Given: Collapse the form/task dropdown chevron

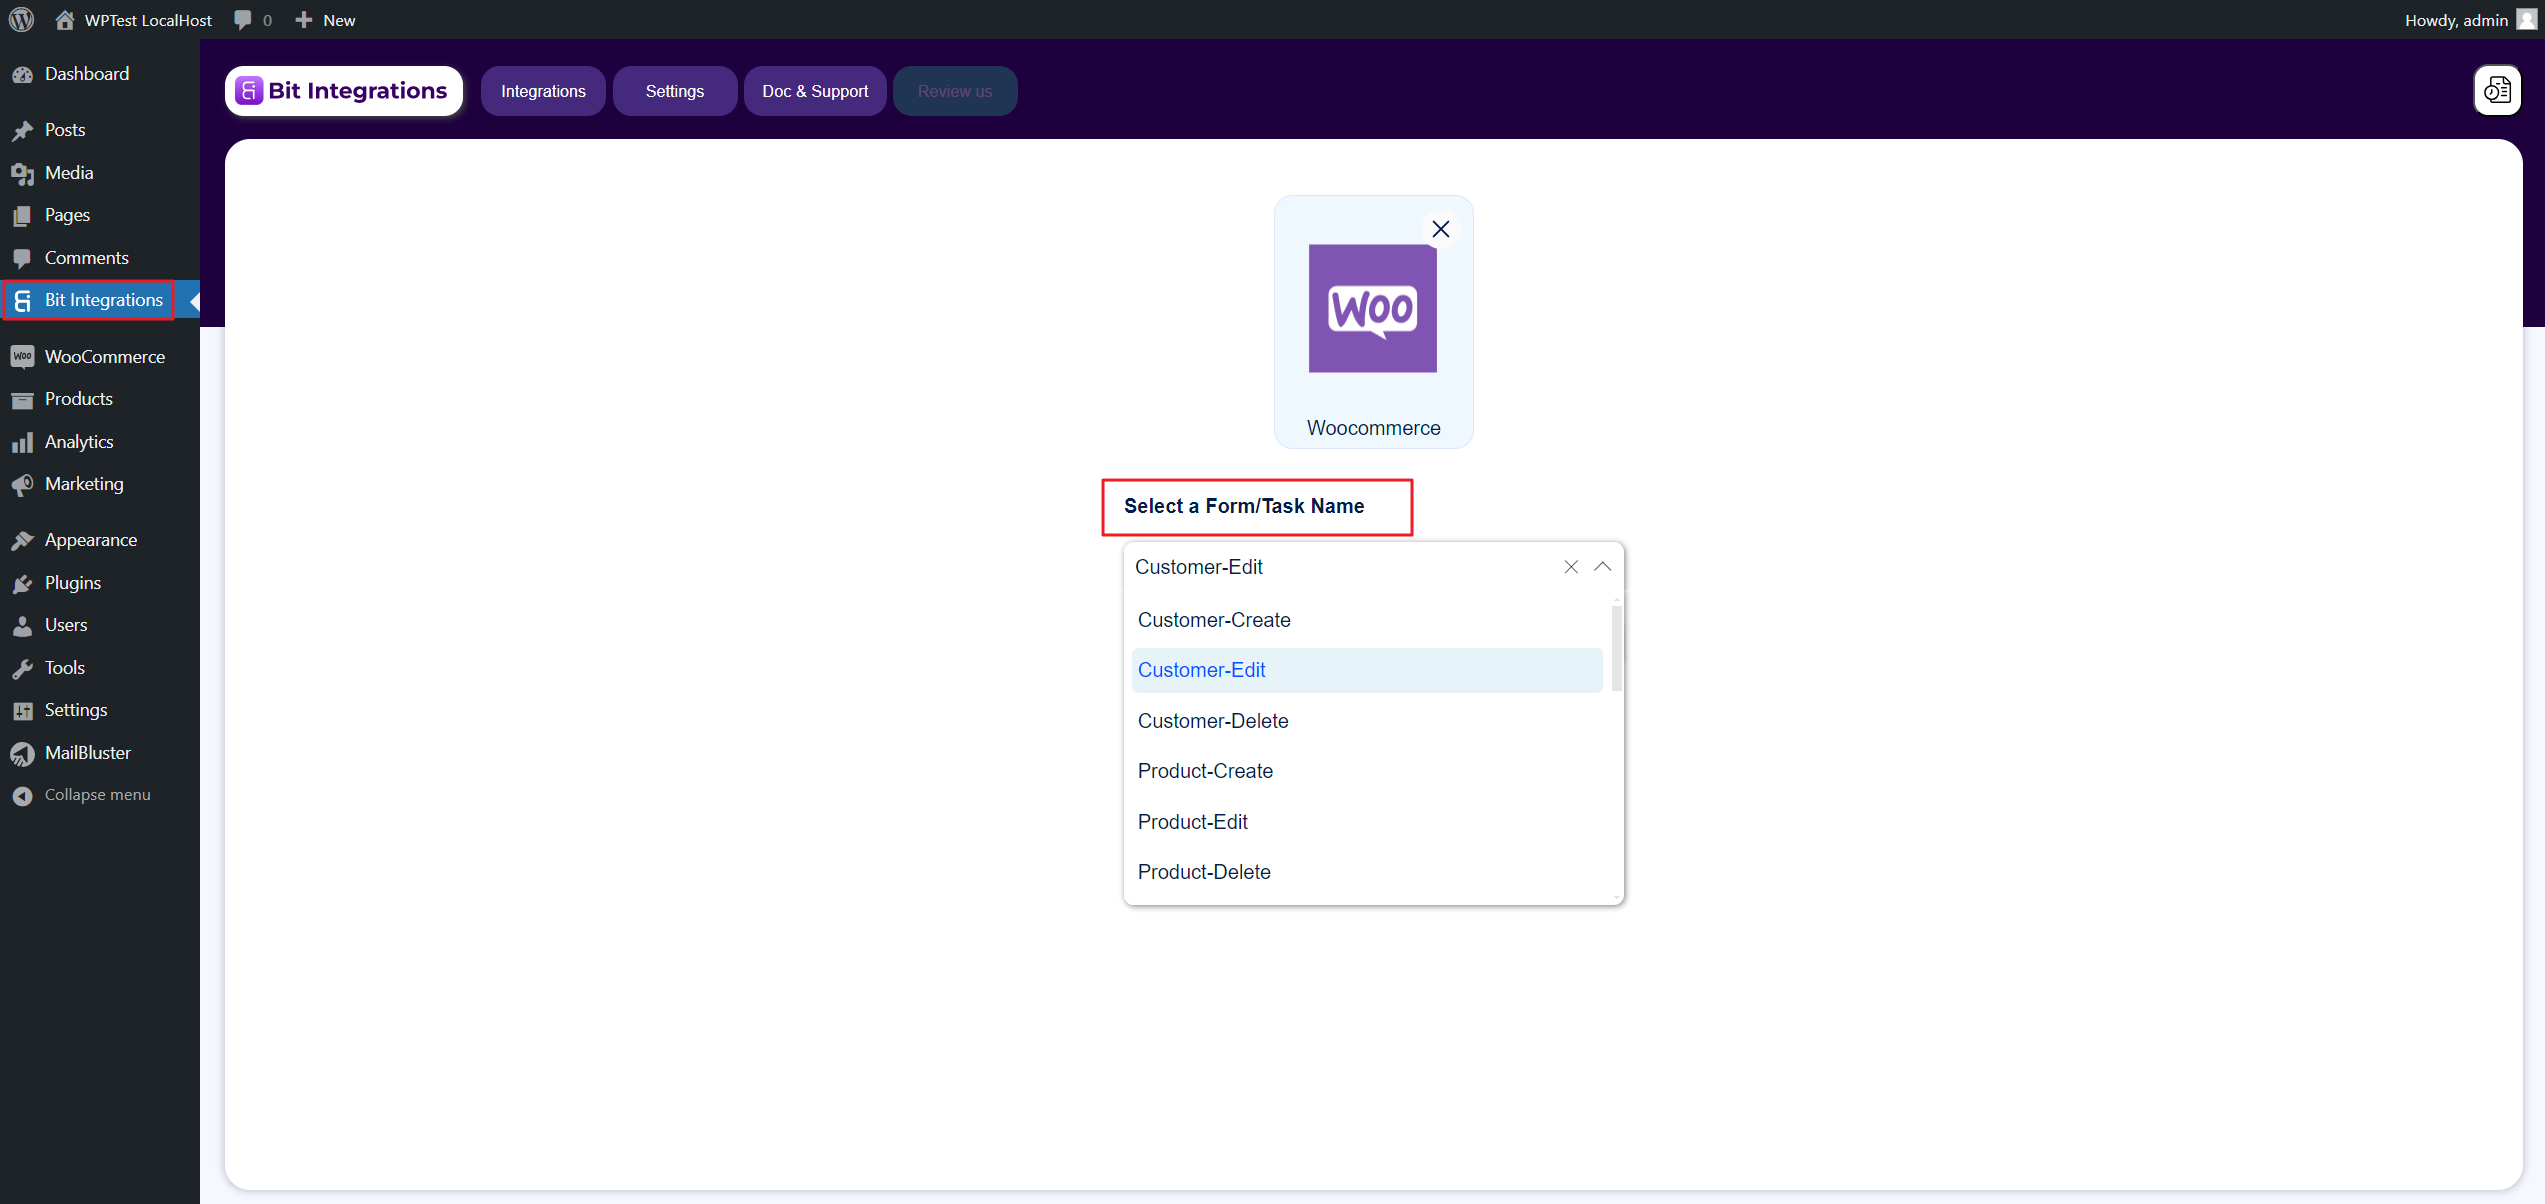Looking at the screenshot, I should pos(1602,567).
